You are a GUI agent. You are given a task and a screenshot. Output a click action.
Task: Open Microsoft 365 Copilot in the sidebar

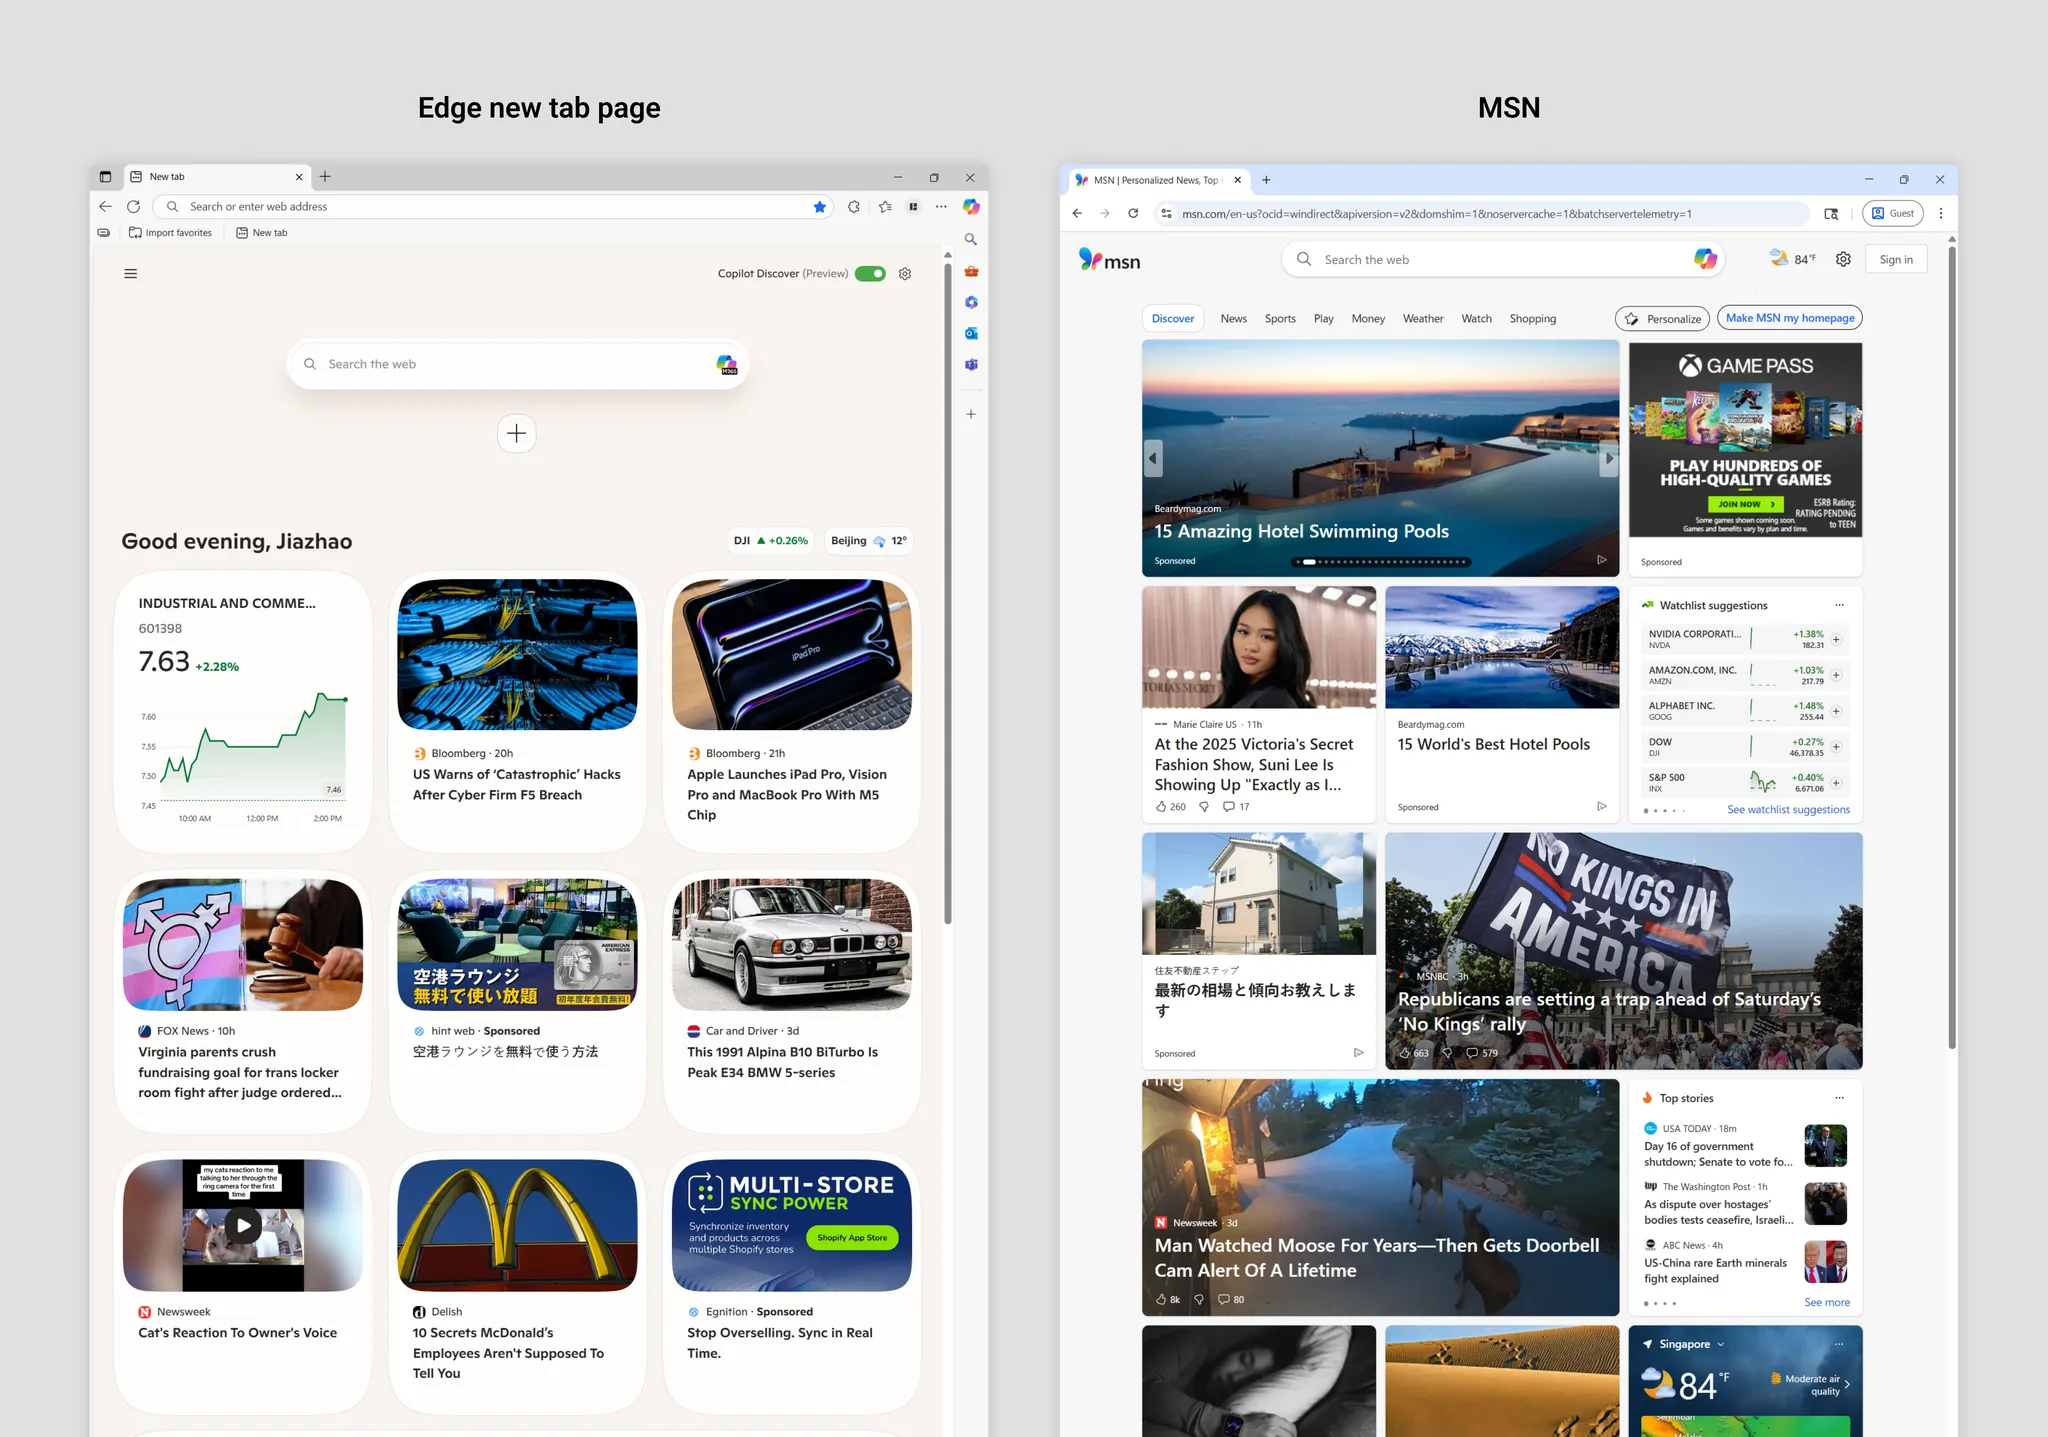970,301
